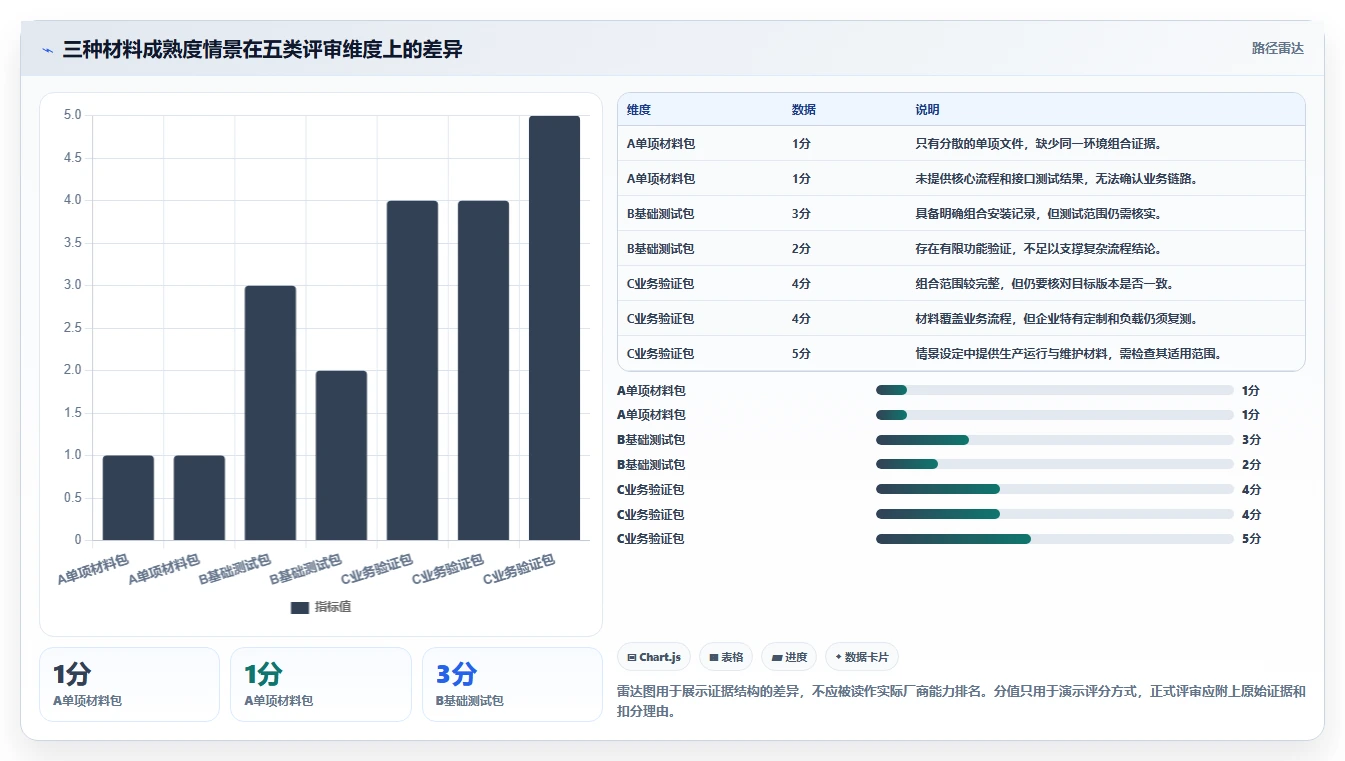Click the 3分 cell in the table
1345x761 pixels.
coord(801,214)
